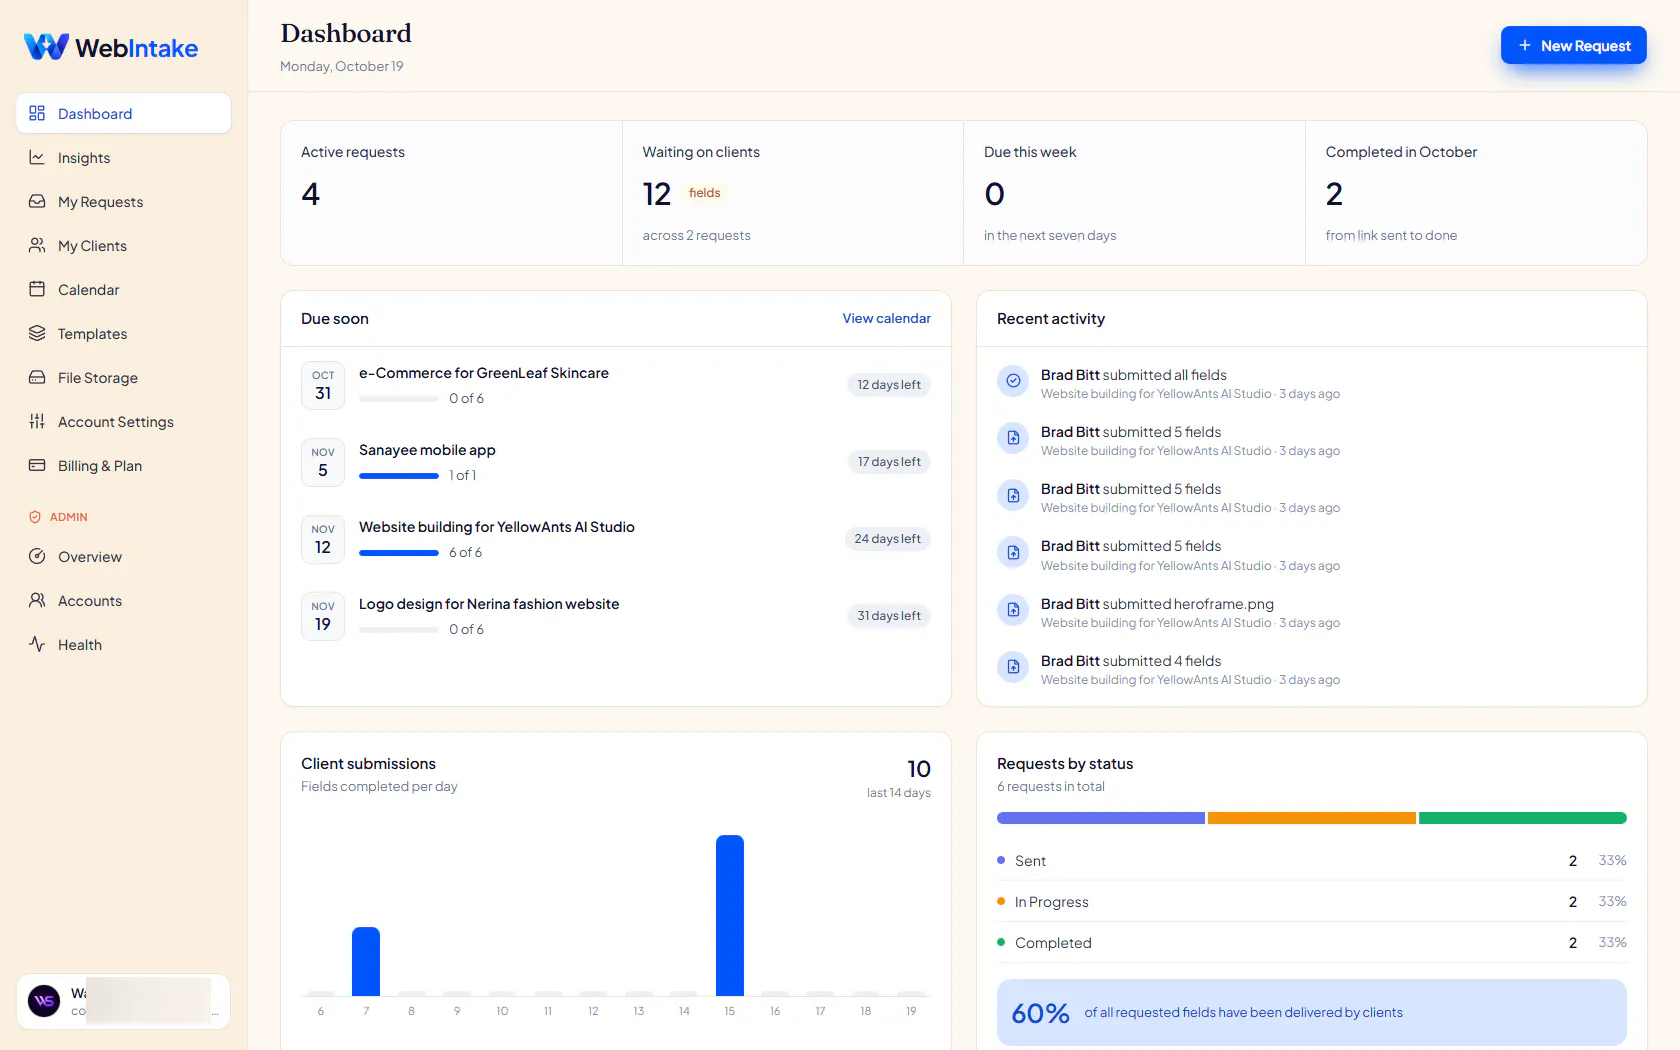1680x1050 pixels.
Task: Click the '12 days left' badge
Action: [x=889, y=385]
